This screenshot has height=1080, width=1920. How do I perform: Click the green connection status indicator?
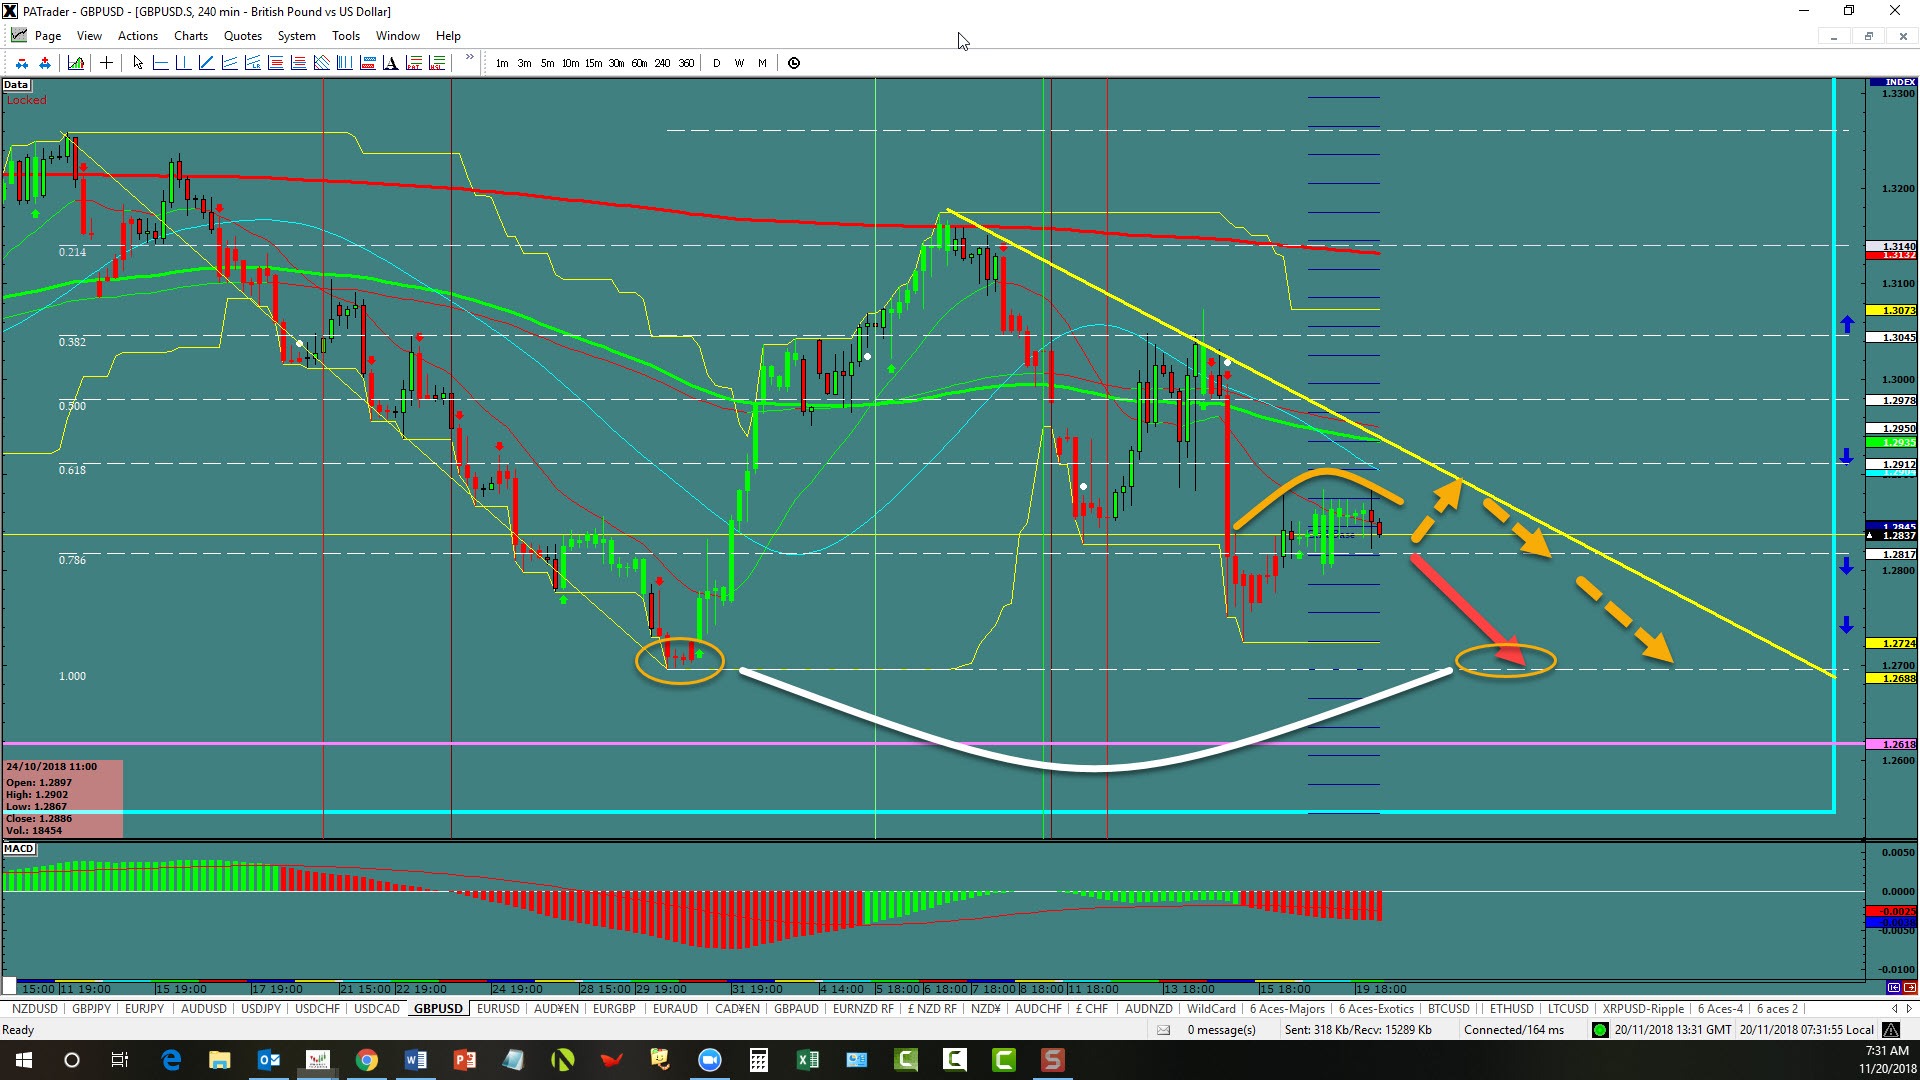pos(1600,1030)
